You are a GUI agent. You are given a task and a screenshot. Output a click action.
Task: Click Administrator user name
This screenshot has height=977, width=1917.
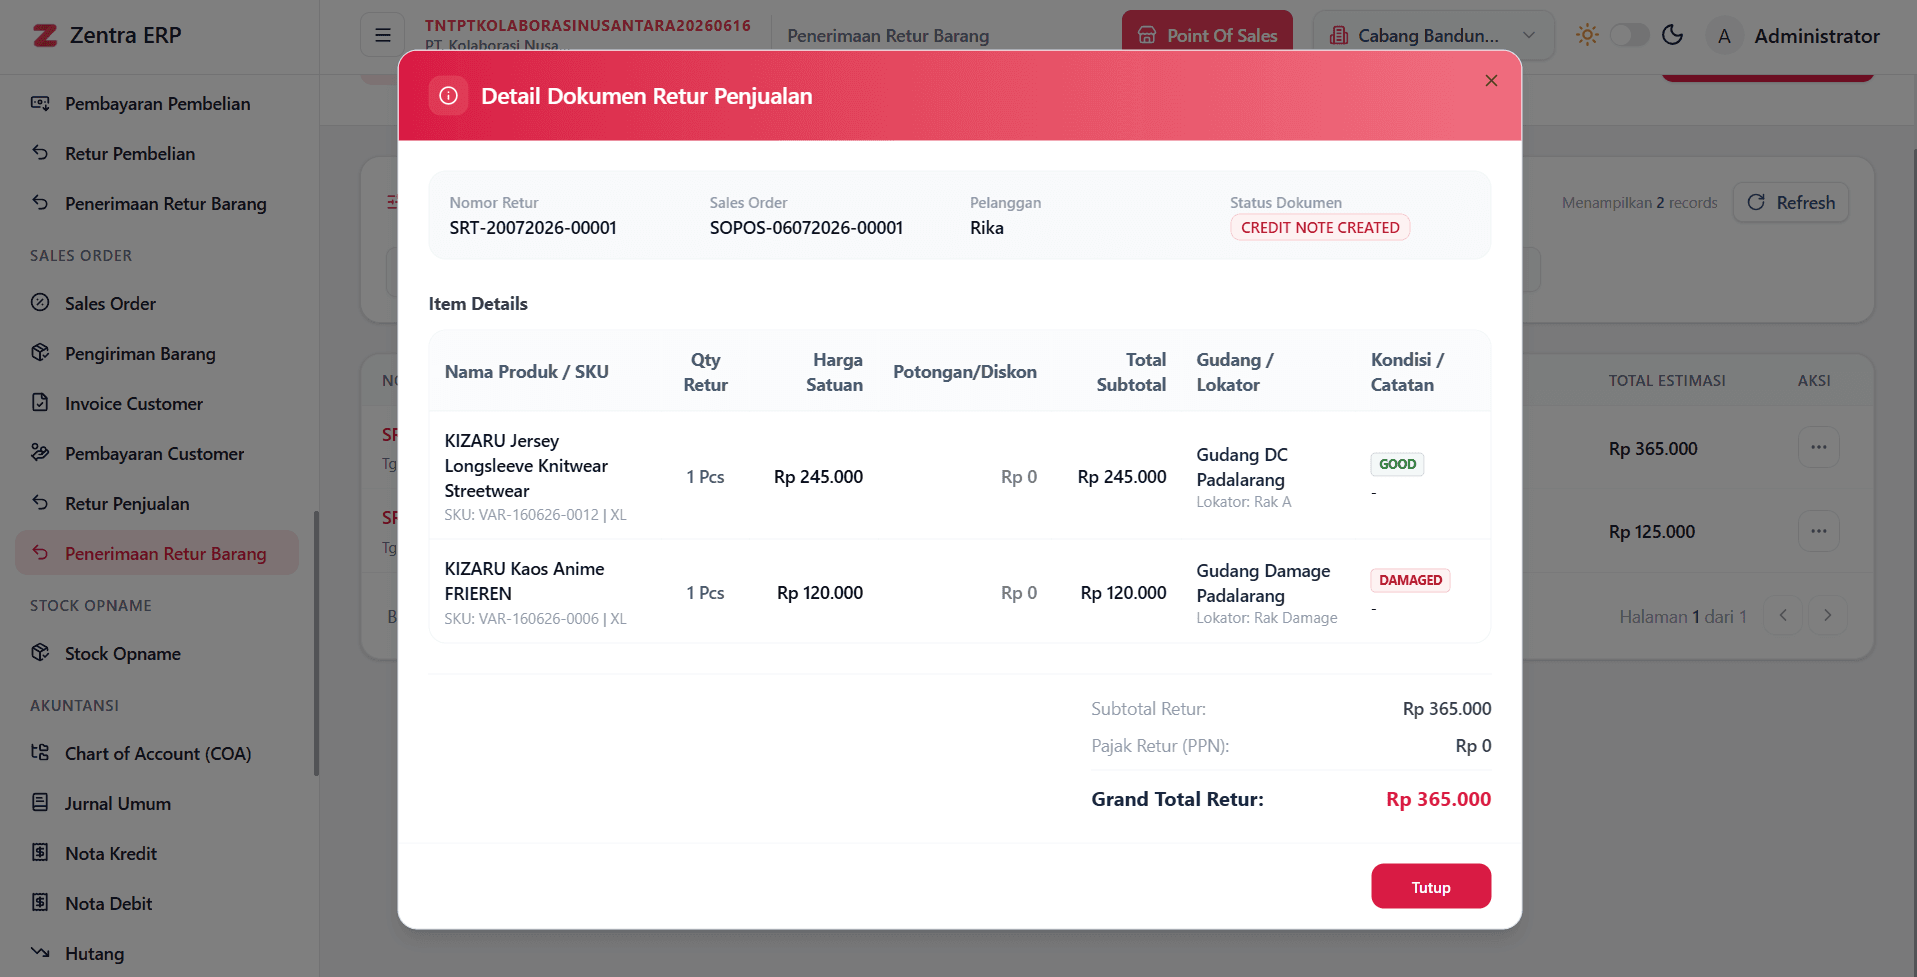coord(1817,36)
